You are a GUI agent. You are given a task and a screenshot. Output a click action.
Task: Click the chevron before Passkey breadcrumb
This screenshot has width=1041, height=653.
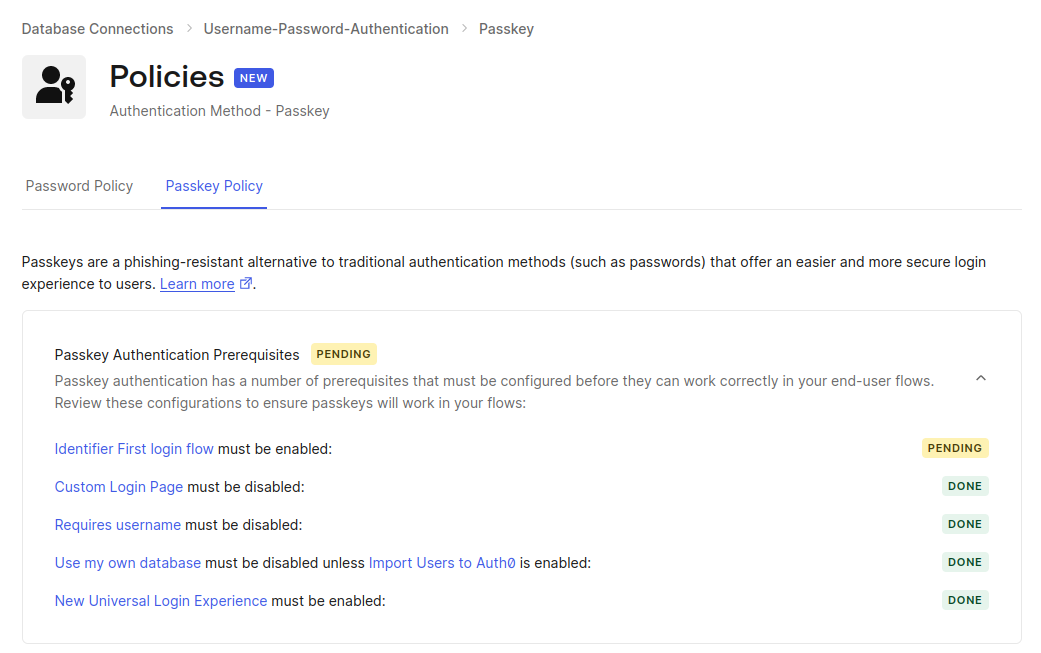[464, 29]
